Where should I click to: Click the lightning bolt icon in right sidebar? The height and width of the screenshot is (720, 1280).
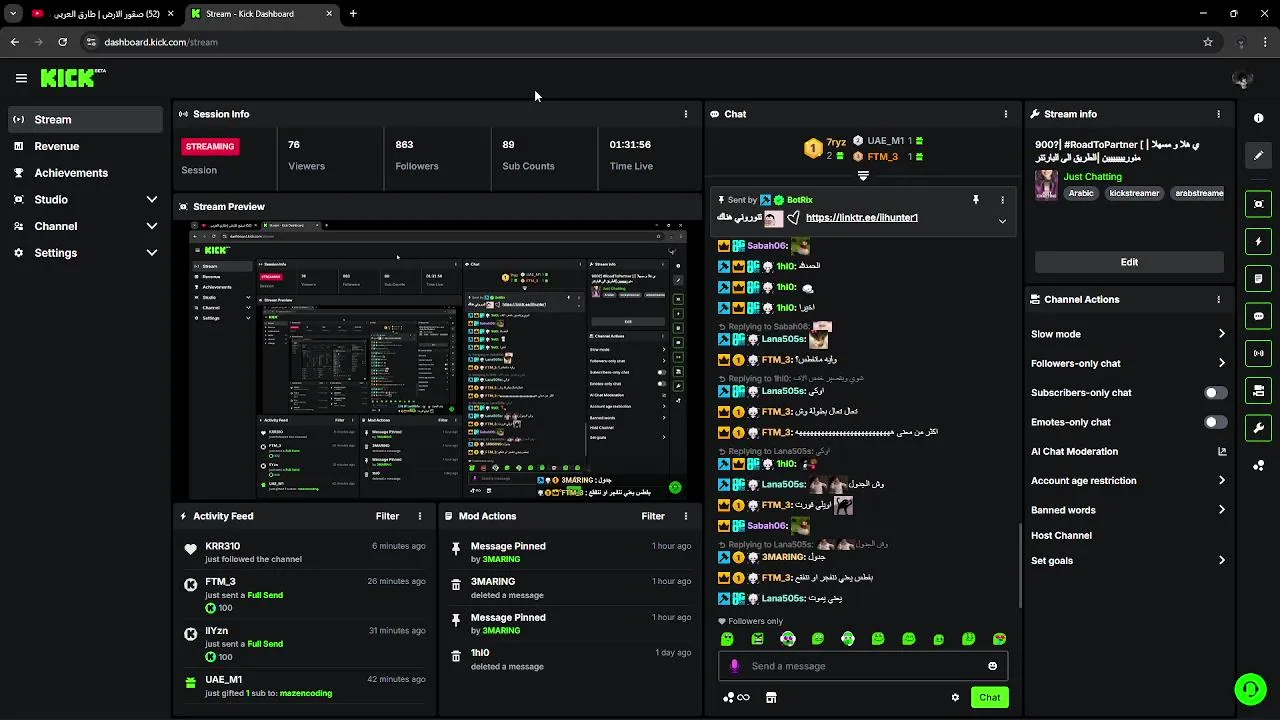tap(1258, 241)
